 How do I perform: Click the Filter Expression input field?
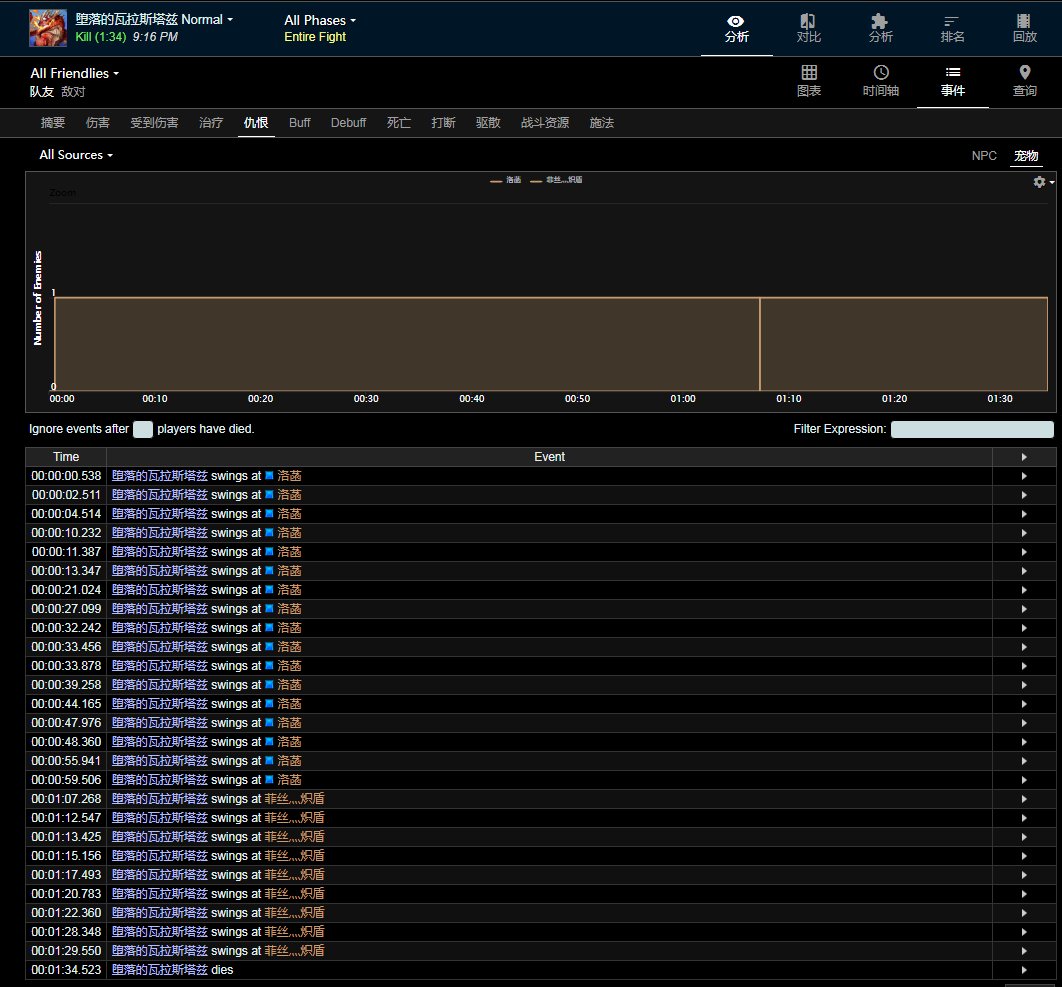[971, 429]
